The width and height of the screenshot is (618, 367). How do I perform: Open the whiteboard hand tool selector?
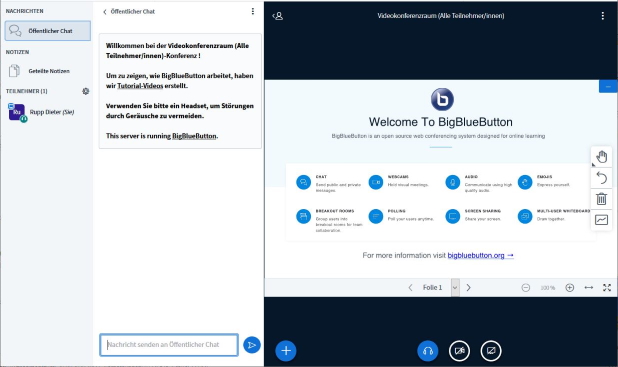pos(601,157)
